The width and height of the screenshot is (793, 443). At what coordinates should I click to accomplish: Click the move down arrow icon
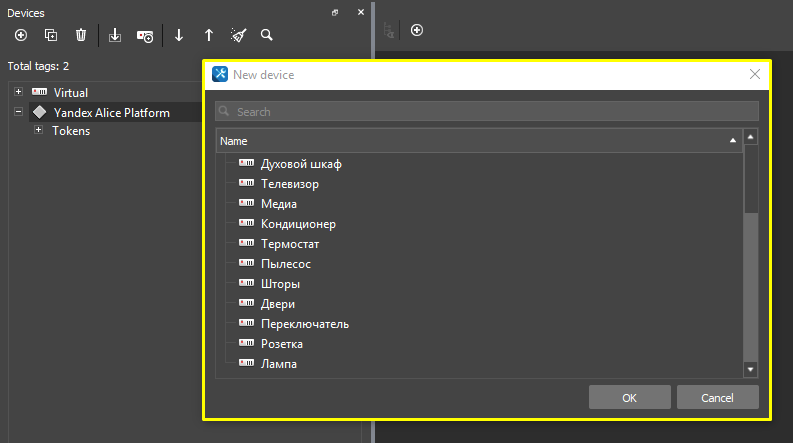coord(179,35)
